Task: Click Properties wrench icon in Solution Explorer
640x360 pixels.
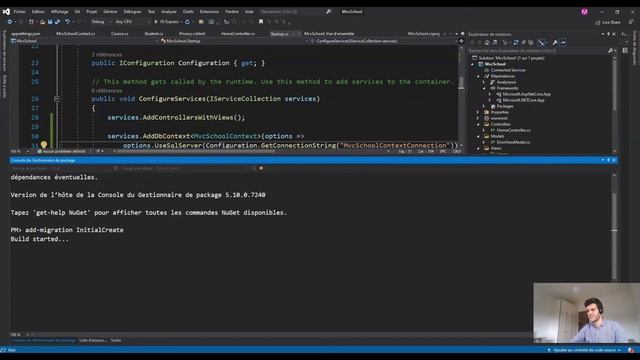Action: pos(555,42)
